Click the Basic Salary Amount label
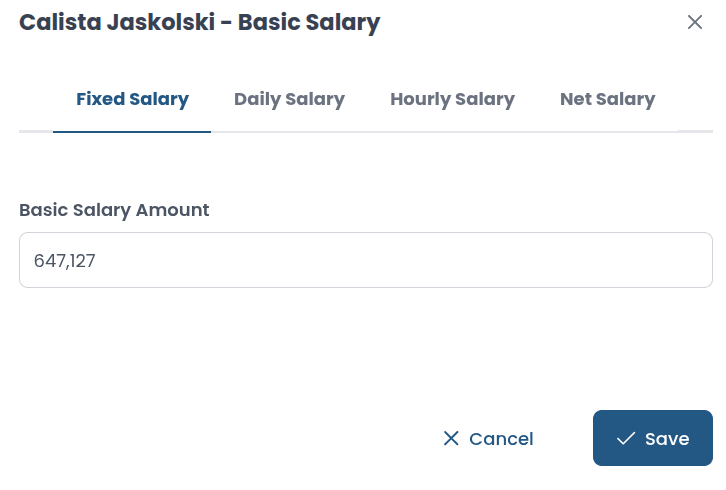726x490 pixels. (114, 210)
